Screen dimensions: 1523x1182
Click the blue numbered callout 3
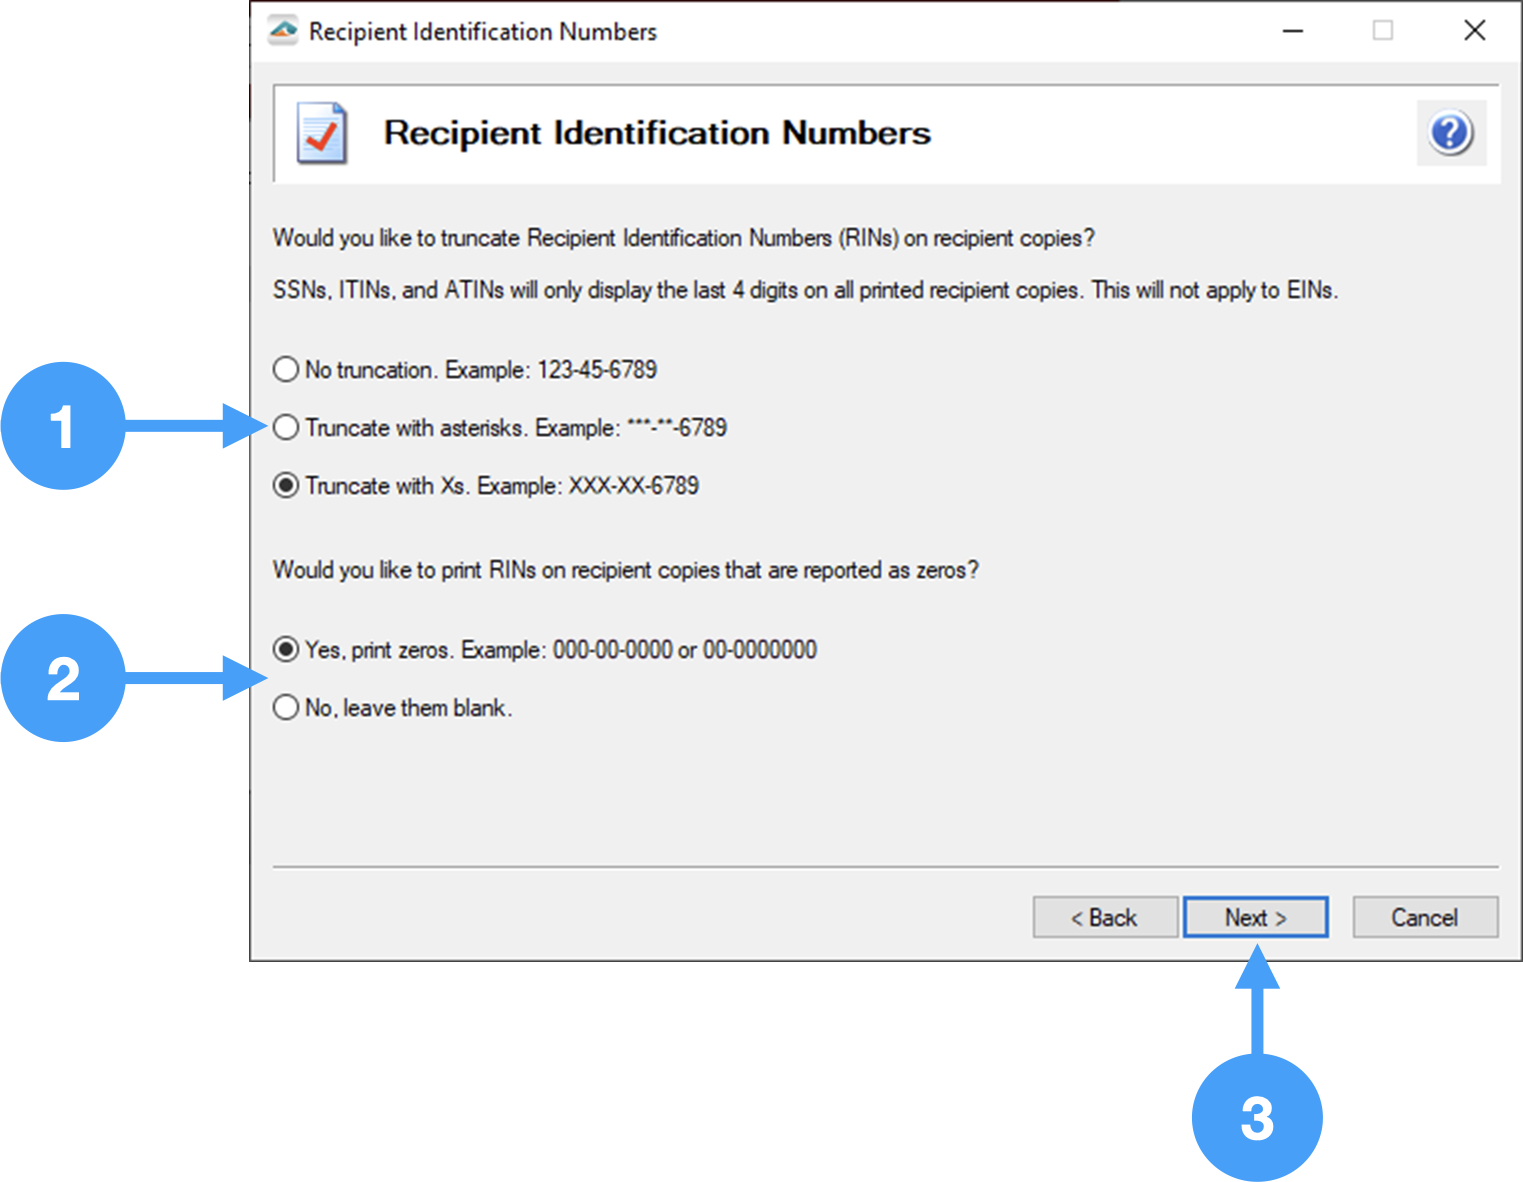[x=1256, y=1117]
